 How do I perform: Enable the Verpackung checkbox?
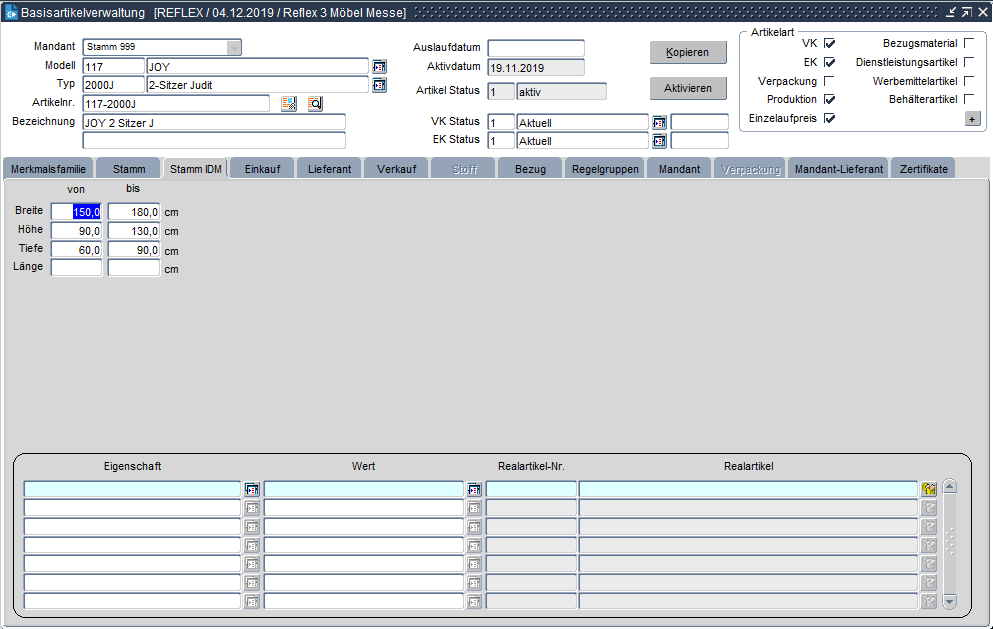(x=829, y=81)
